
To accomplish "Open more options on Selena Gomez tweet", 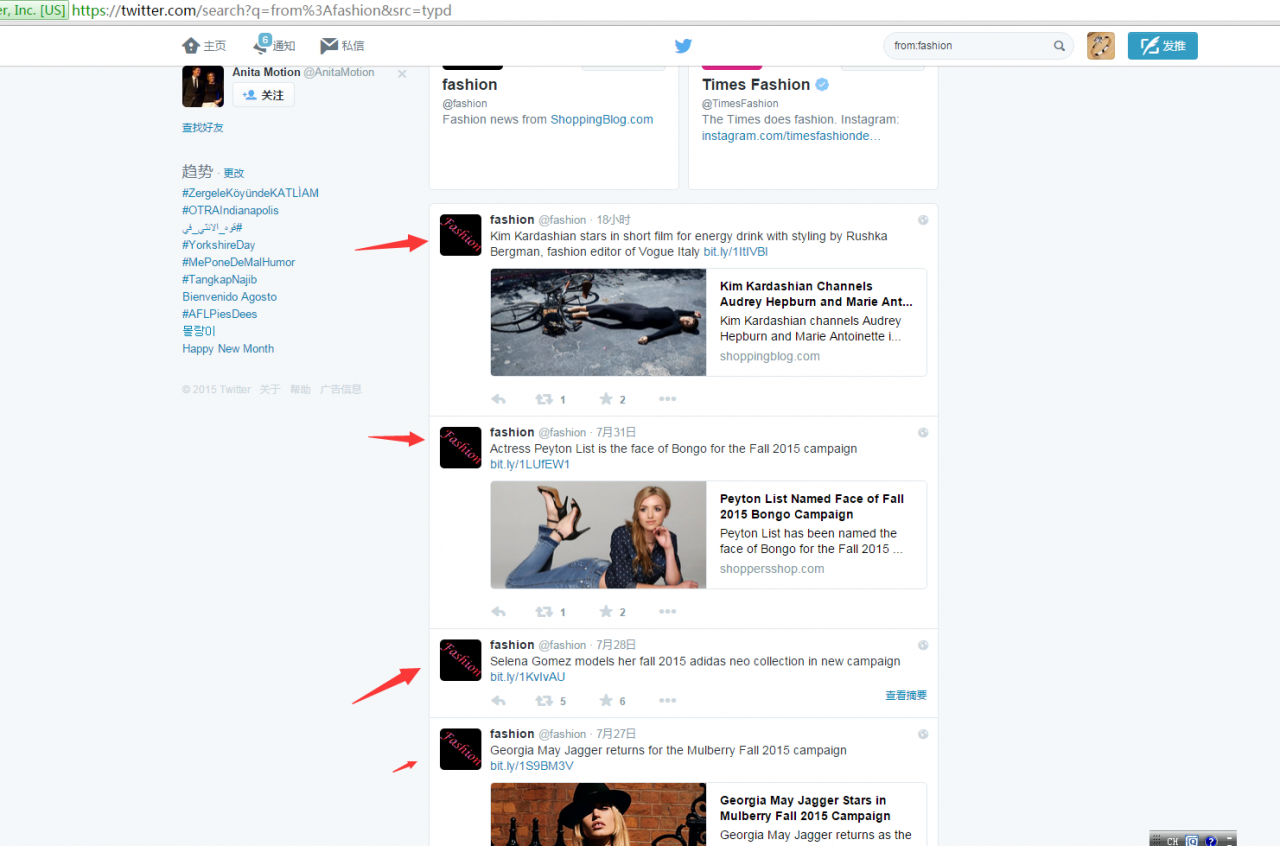I will click(668, 701).
